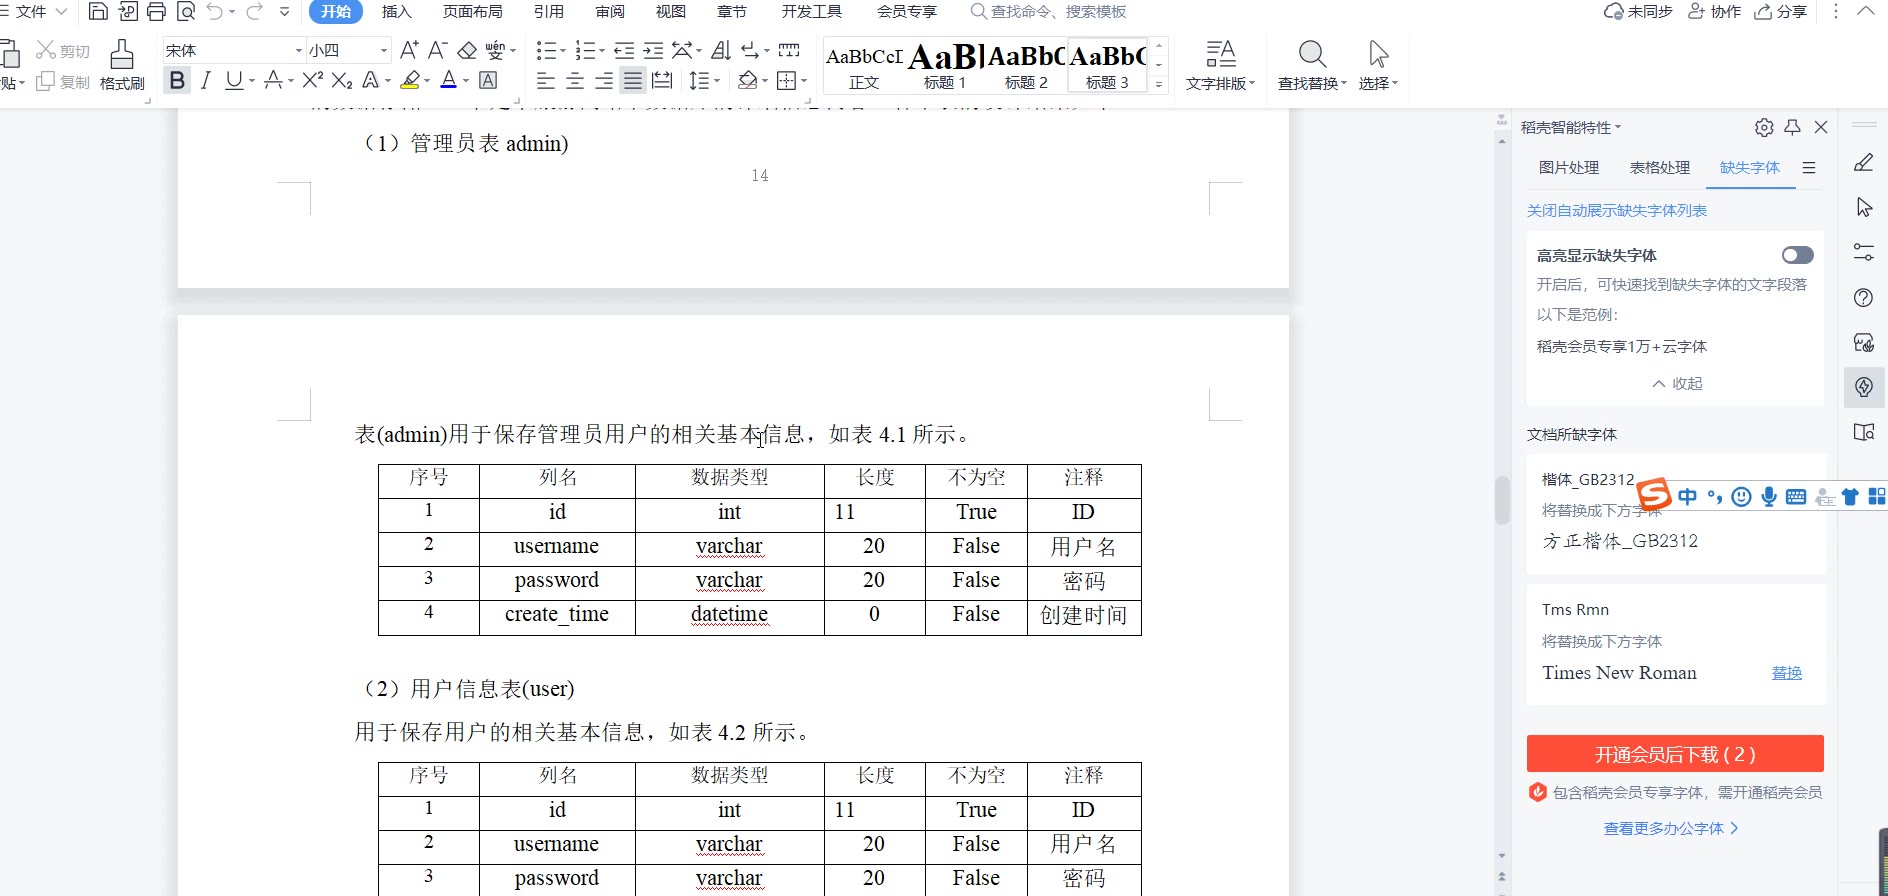1888x896 pixels.
Task: Toggle Italic formatting
Action: pyautogui.click(x=205, y=80)
